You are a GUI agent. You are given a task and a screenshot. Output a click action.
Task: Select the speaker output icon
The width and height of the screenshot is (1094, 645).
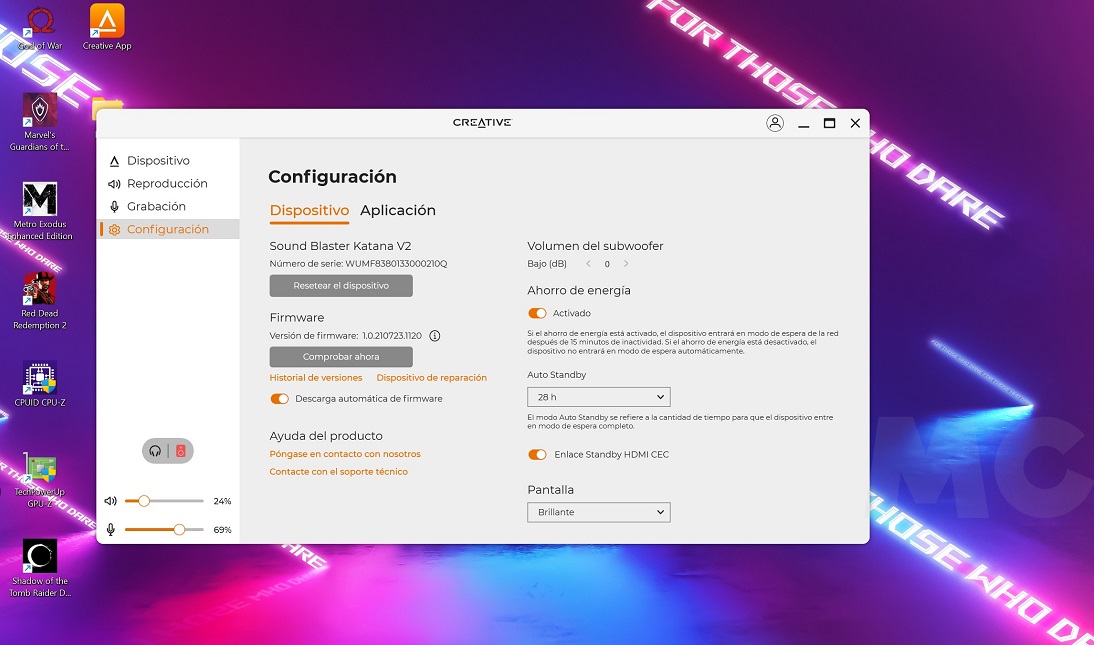[181, 451]
